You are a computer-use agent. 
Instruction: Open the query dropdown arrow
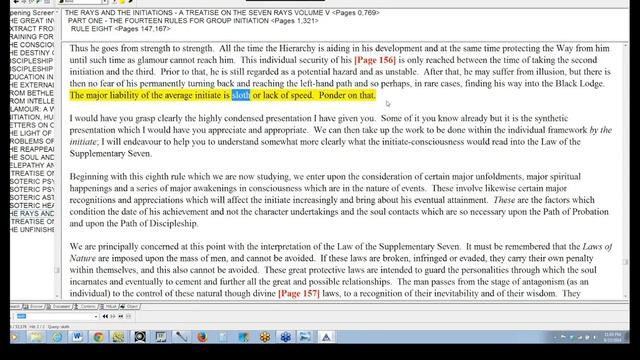click(96, 316)
